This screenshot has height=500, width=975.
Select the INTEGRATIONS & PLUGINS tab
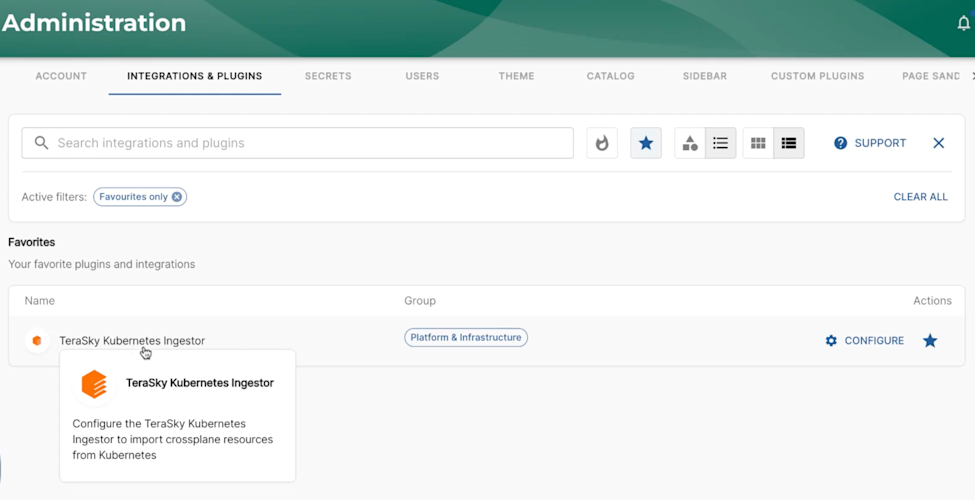195,76
